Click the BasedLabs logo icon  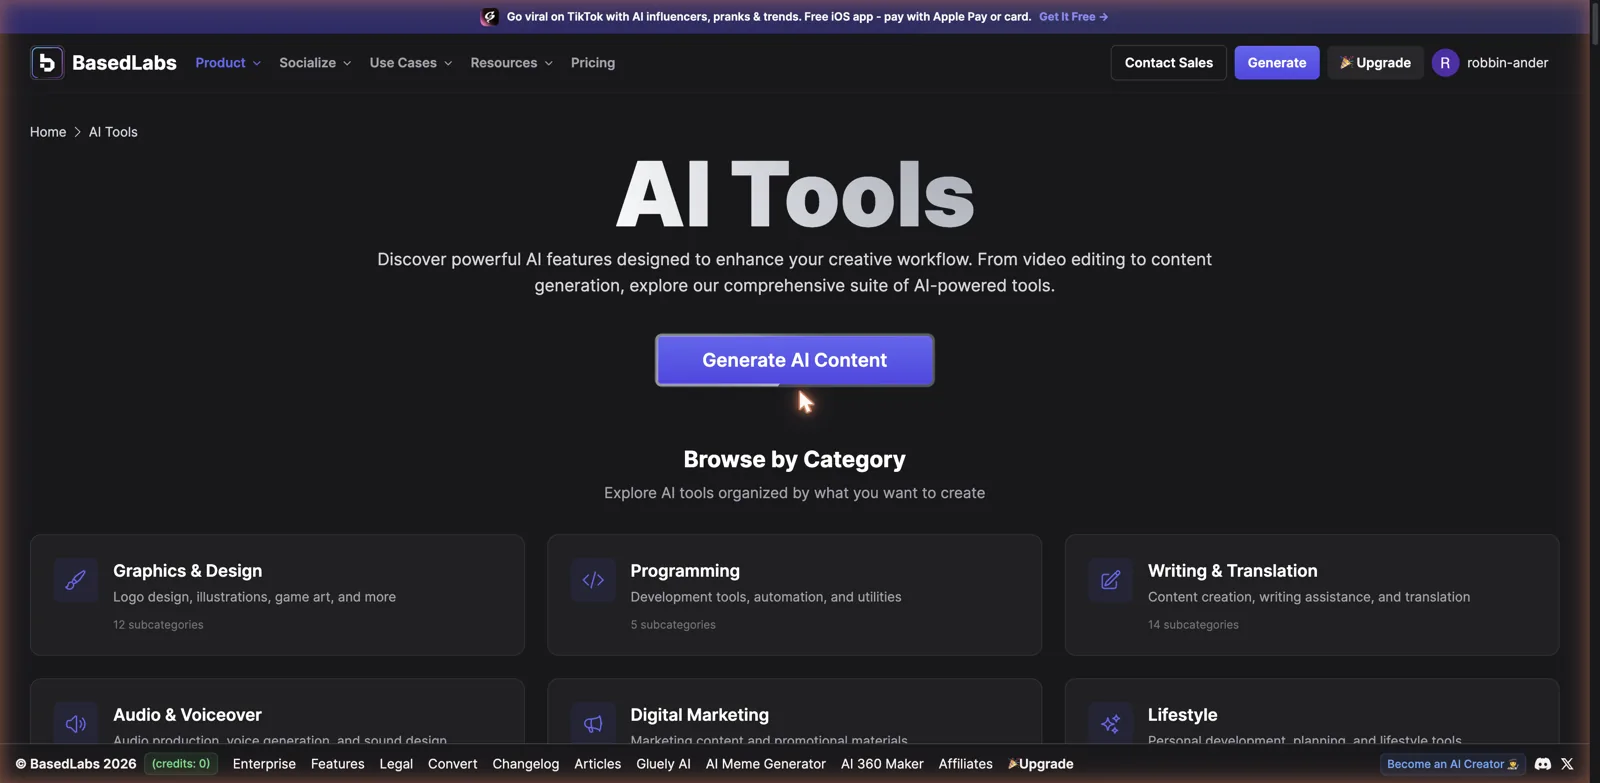47,63
